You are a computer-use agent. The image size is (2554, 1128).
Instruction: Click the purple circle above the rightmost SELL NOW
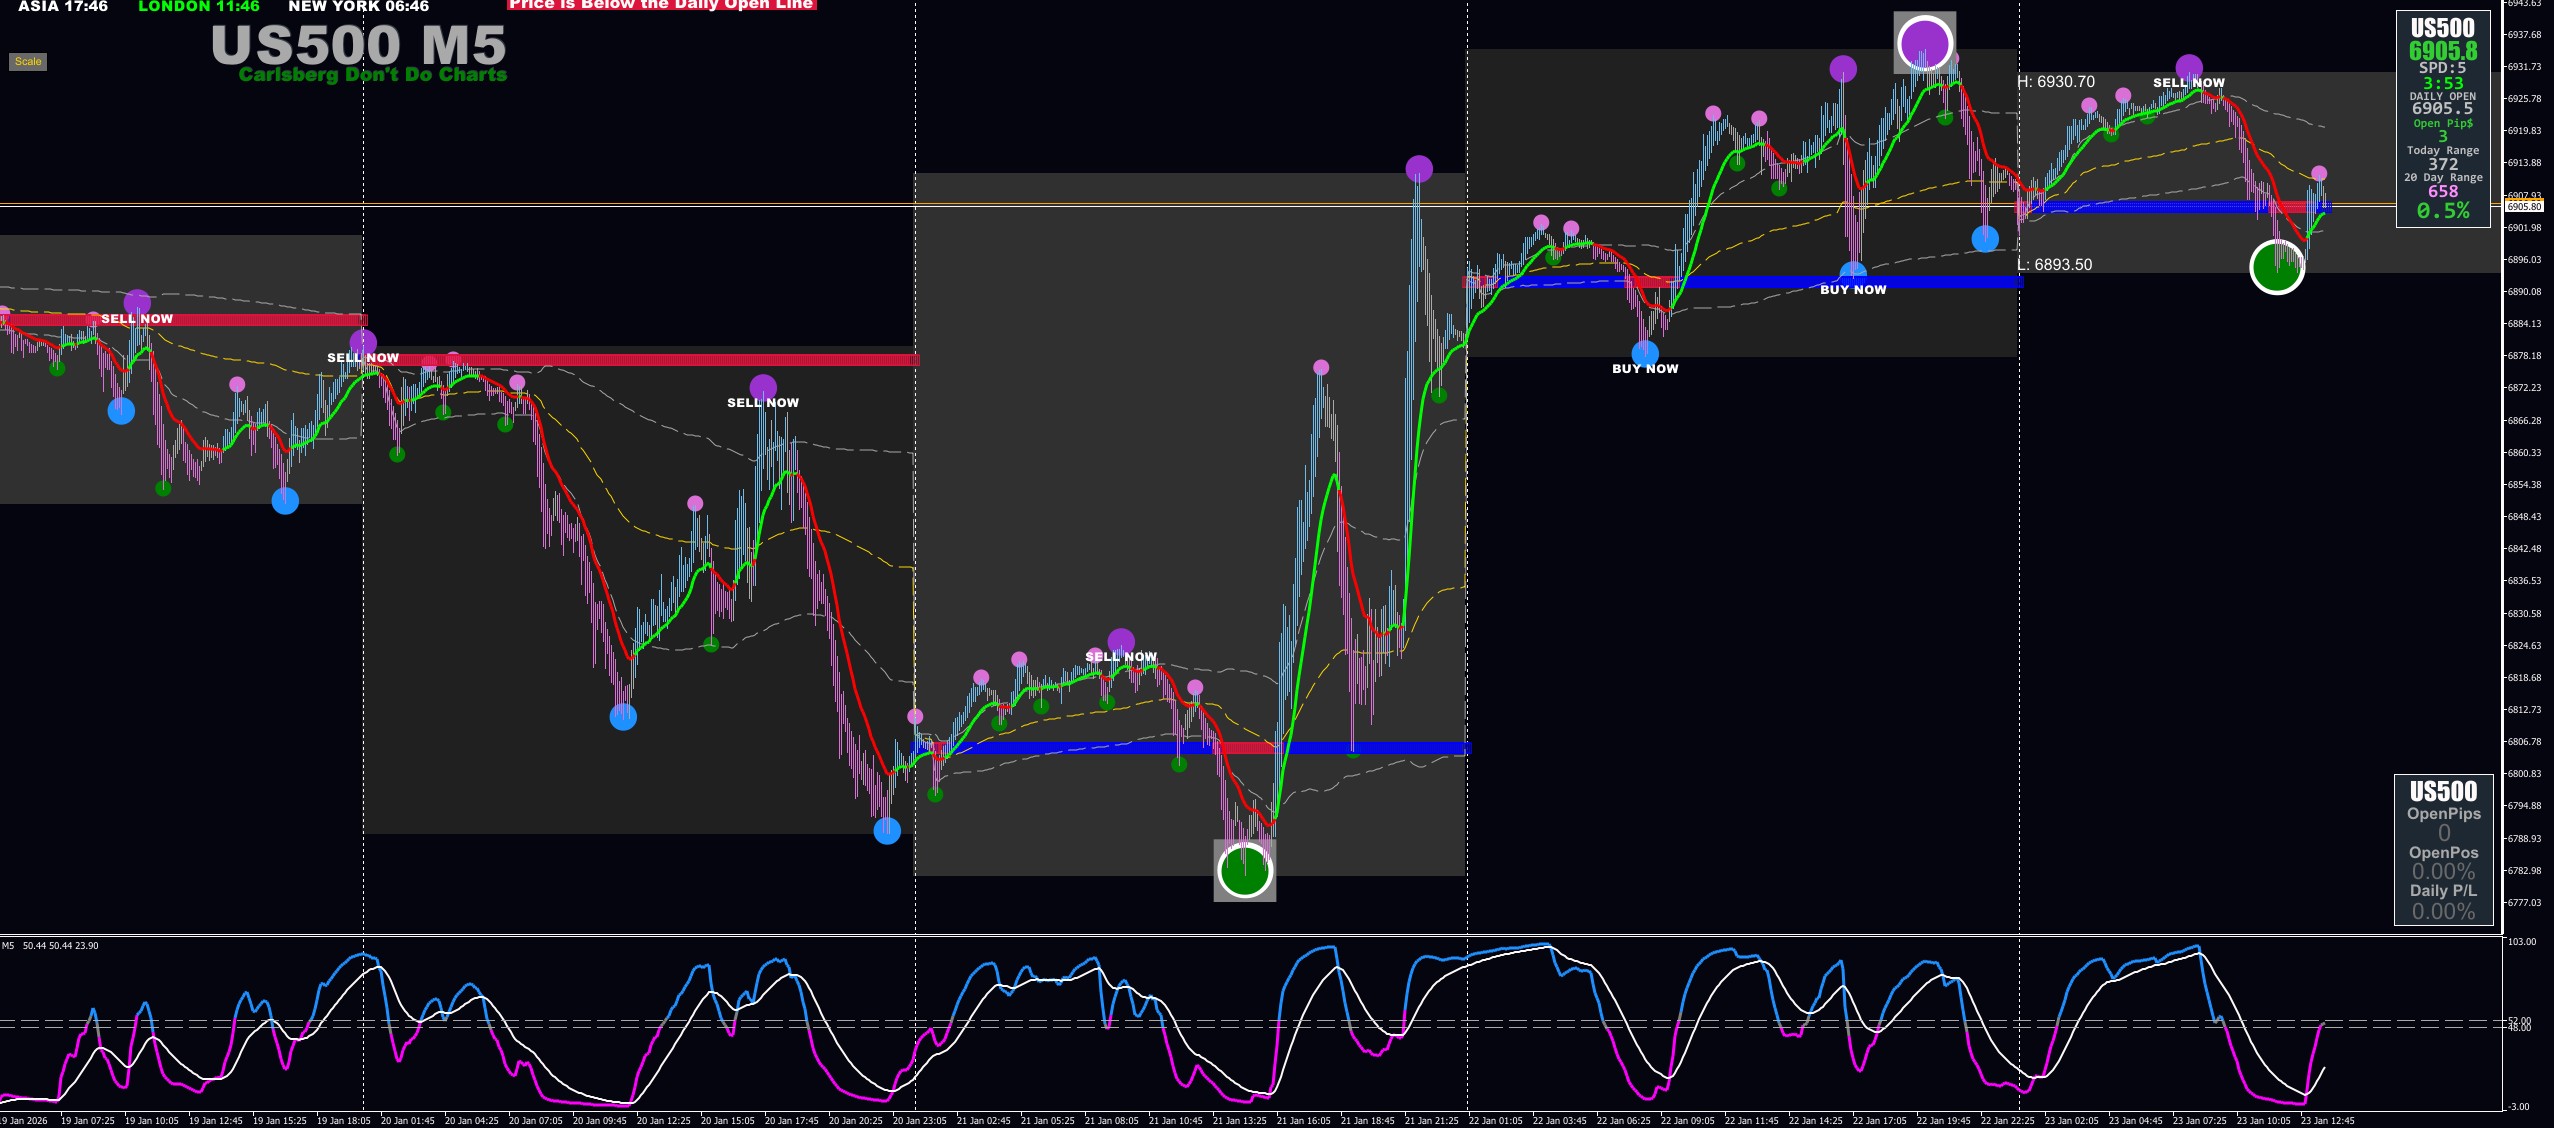tap(2189, 67)
